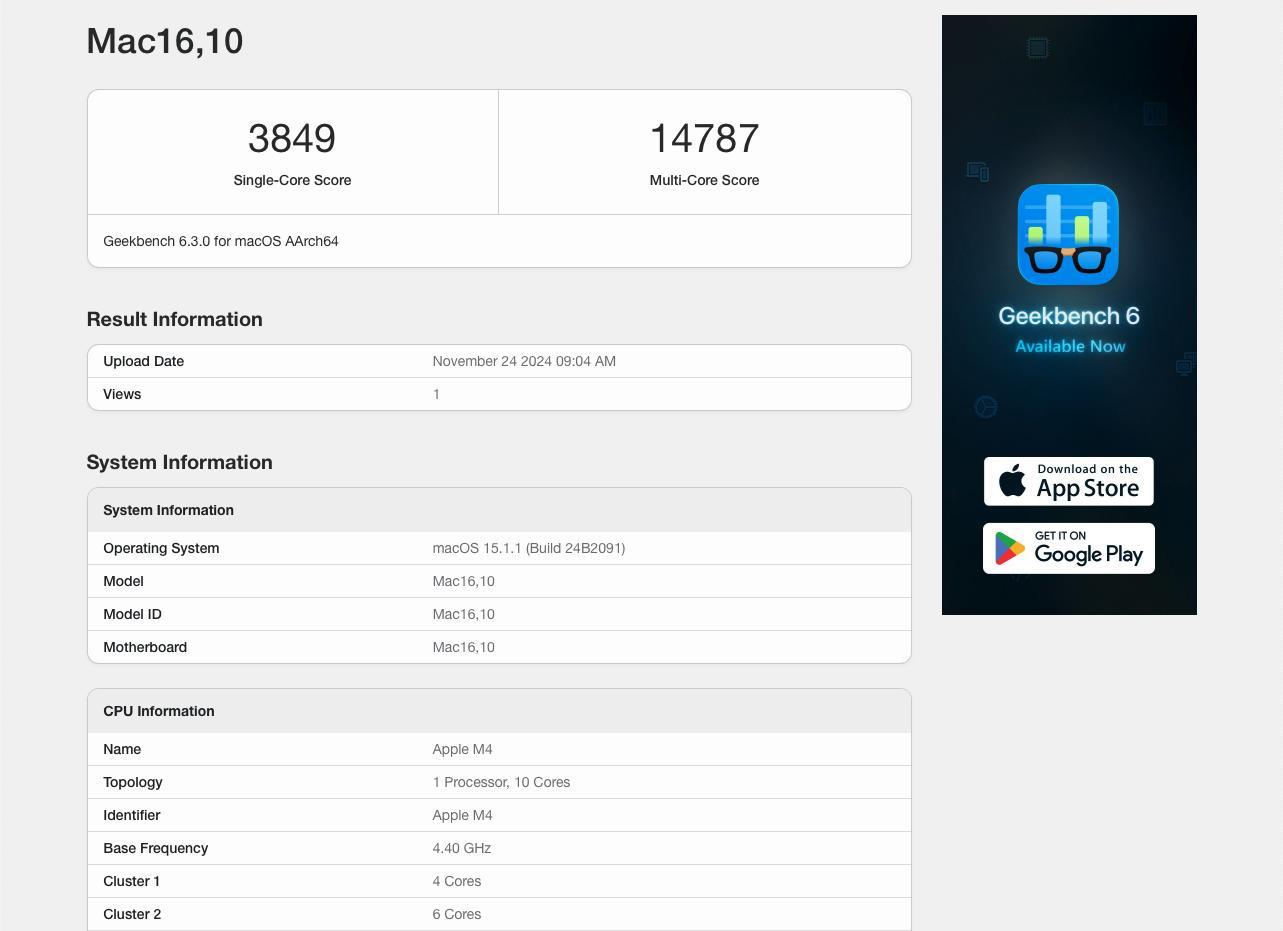Click the CPU Information table header
This screenshot has height=931, width=1283.
pos(499,711)
